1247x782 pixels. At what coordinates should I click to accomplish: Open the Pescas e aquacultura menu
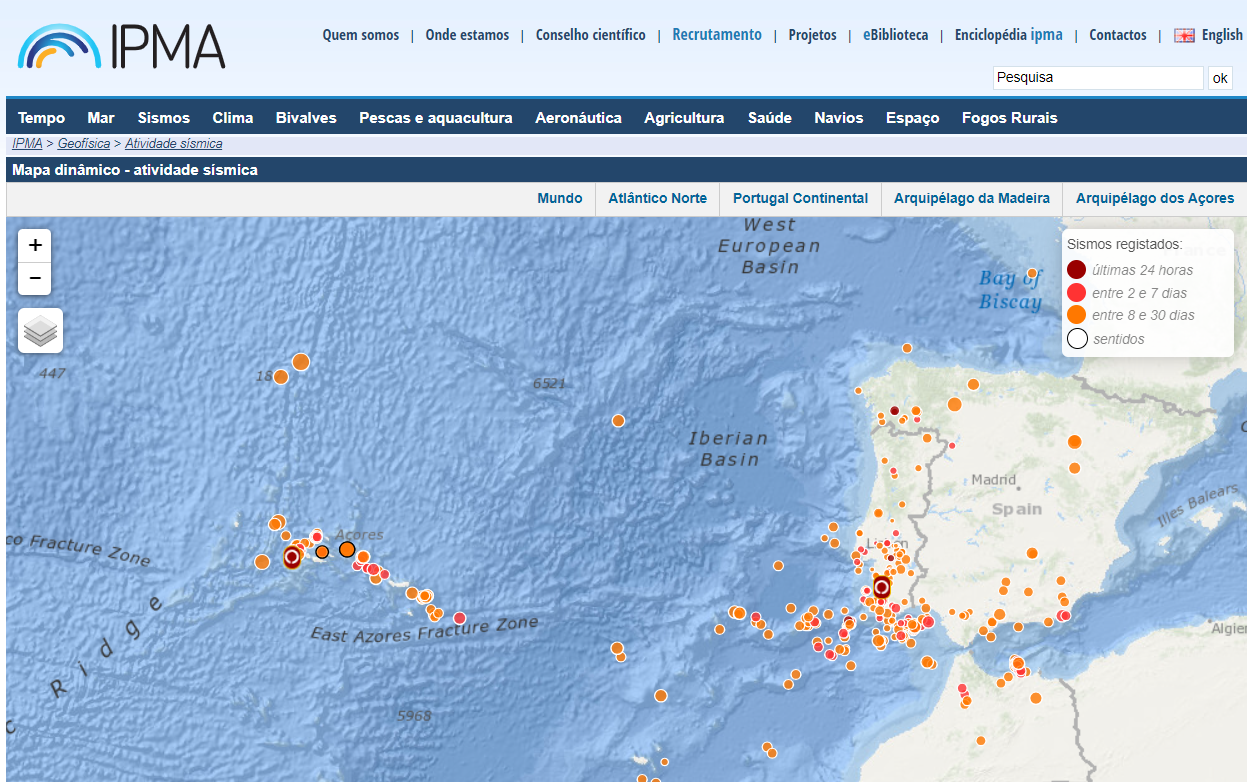436,118
